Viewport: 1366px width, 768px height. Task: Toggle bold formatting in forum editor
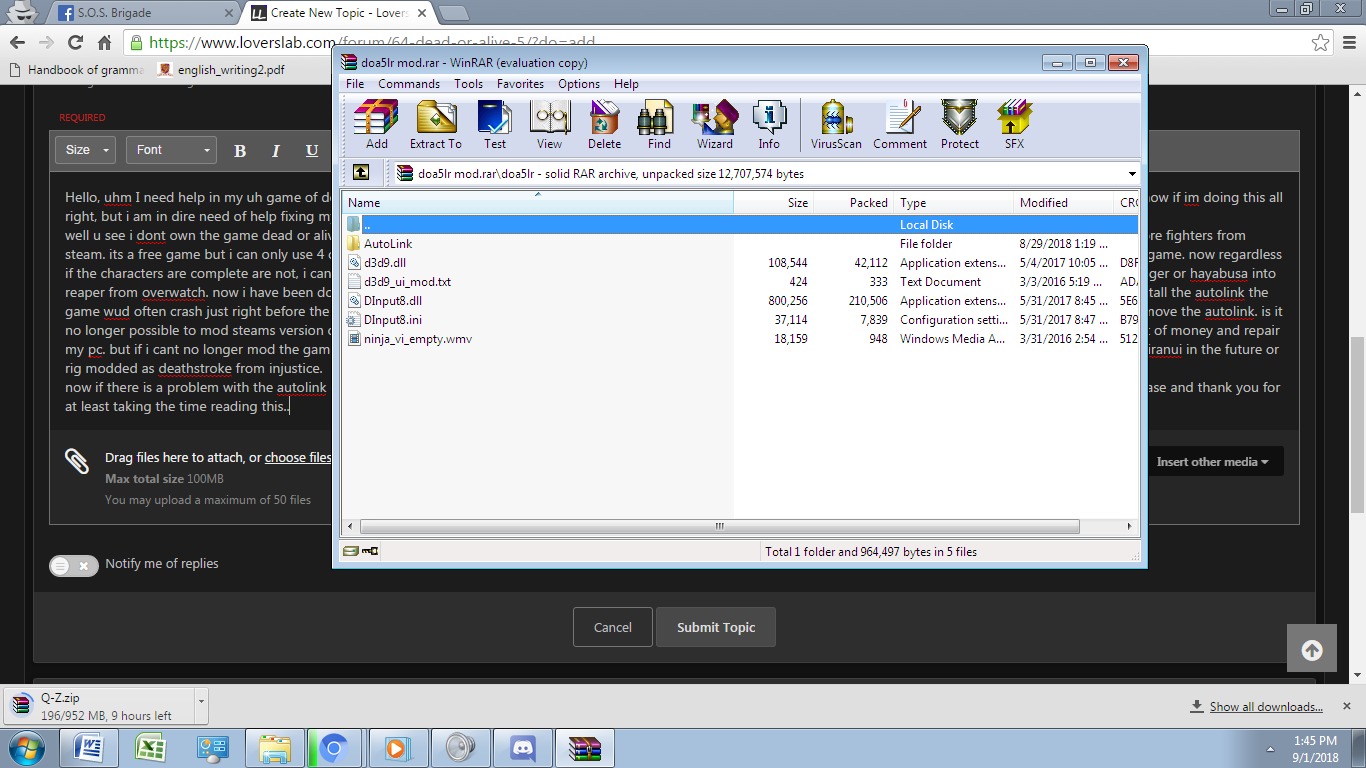tap(240, 151)
